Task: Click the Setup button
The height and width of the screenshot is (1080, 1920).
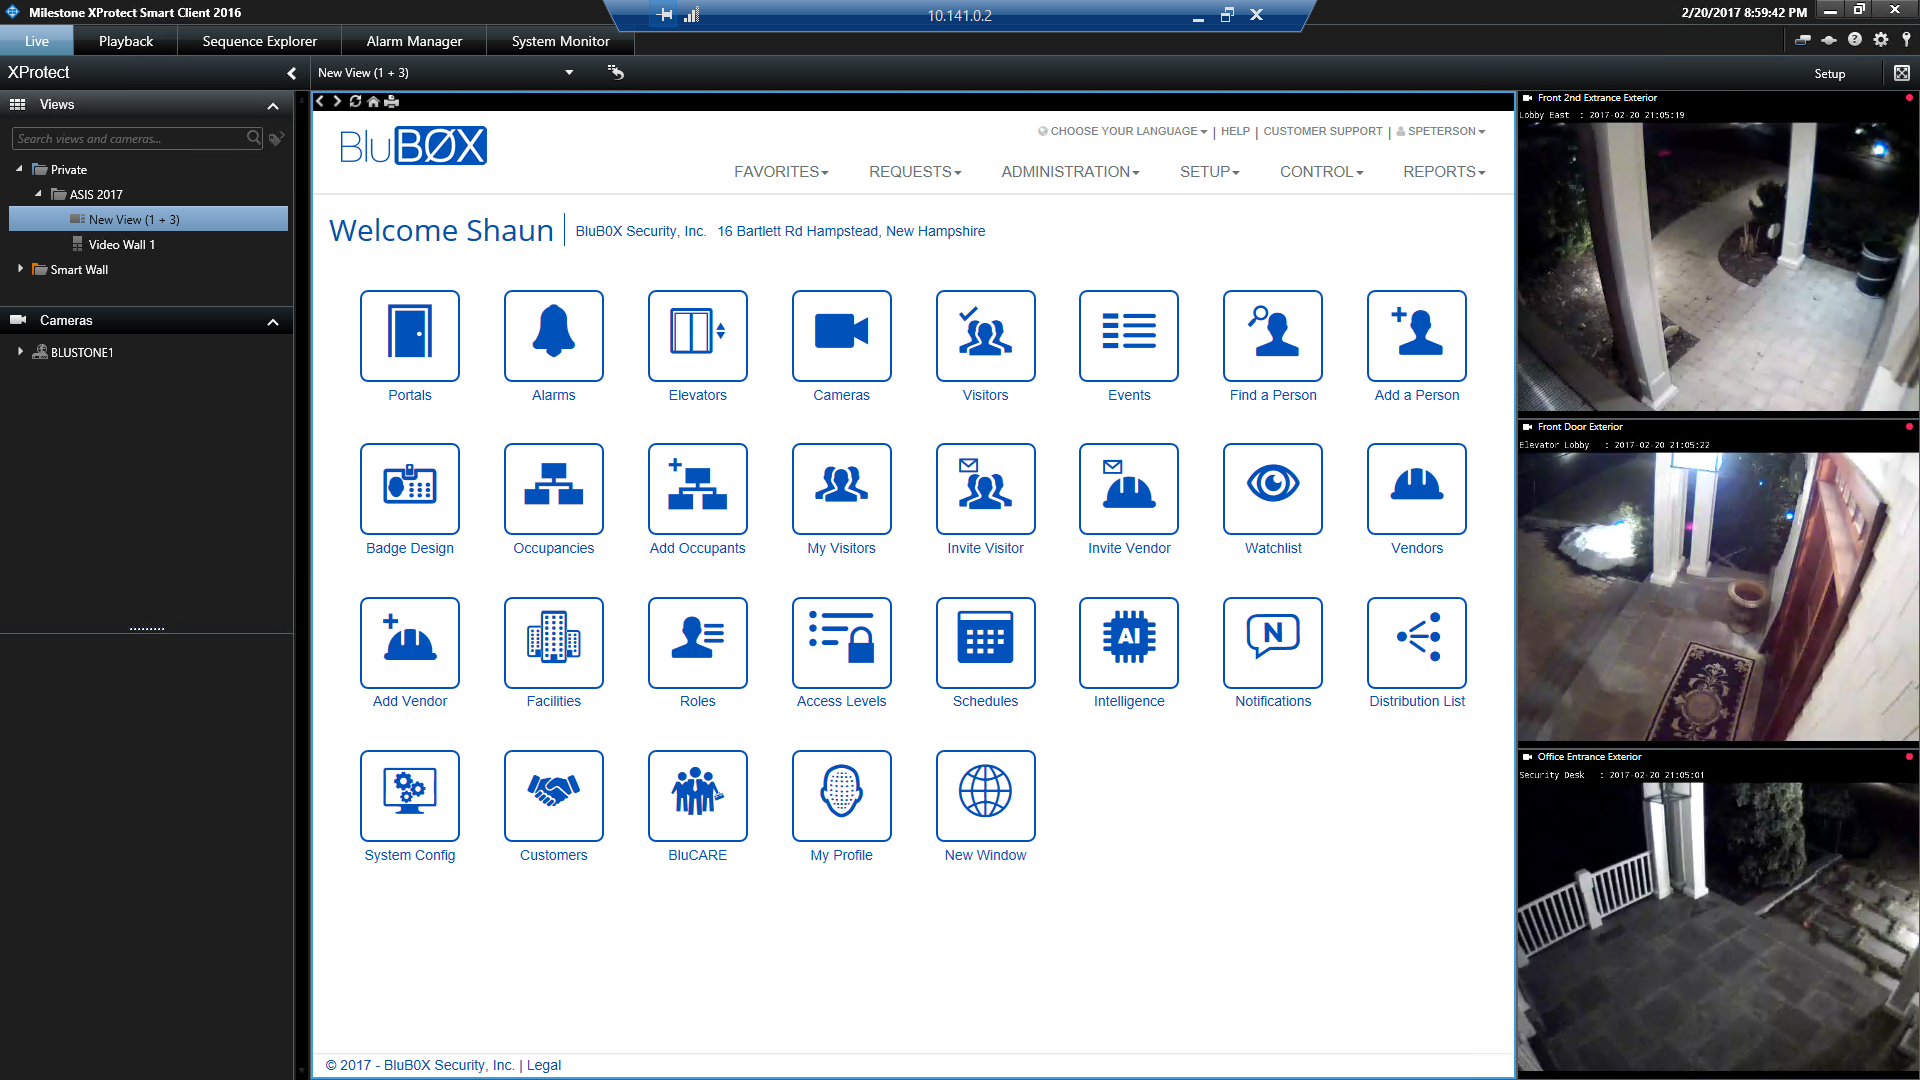Action: pos(1829,74)
